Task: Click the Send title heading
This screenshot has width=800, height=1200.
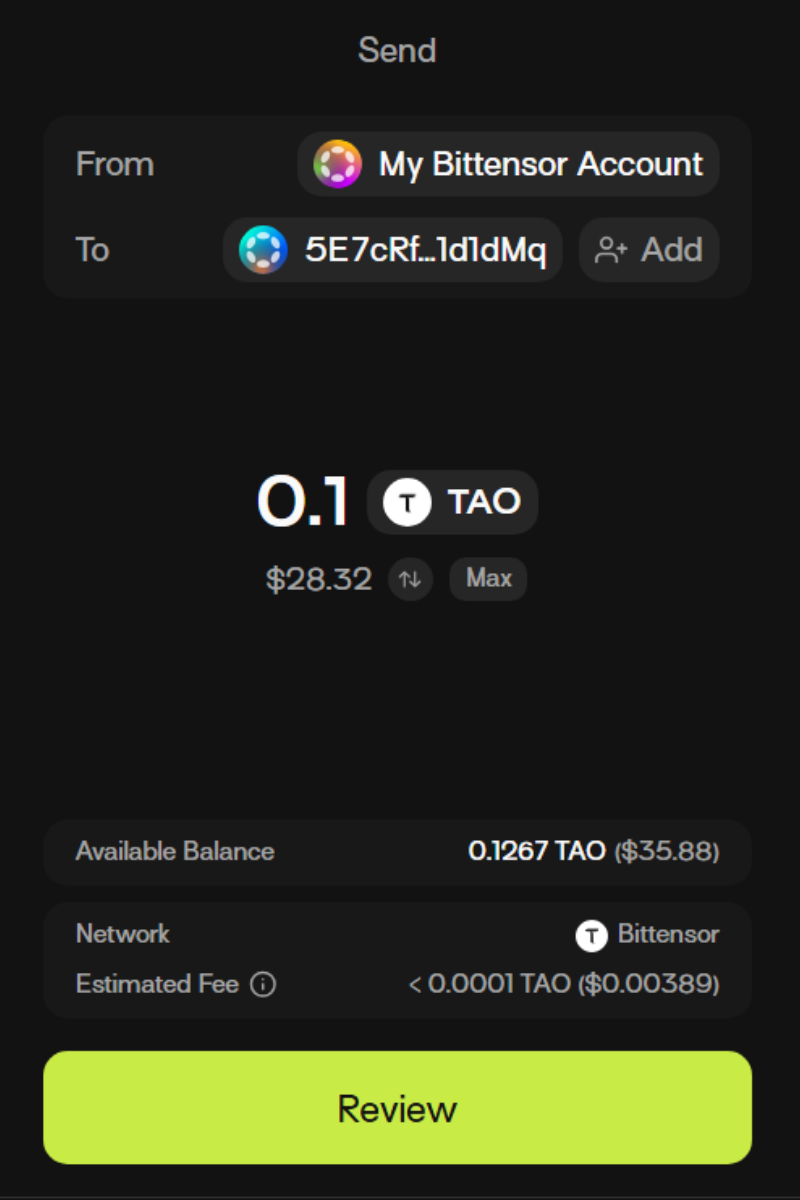Action: (x=397, y=50)
